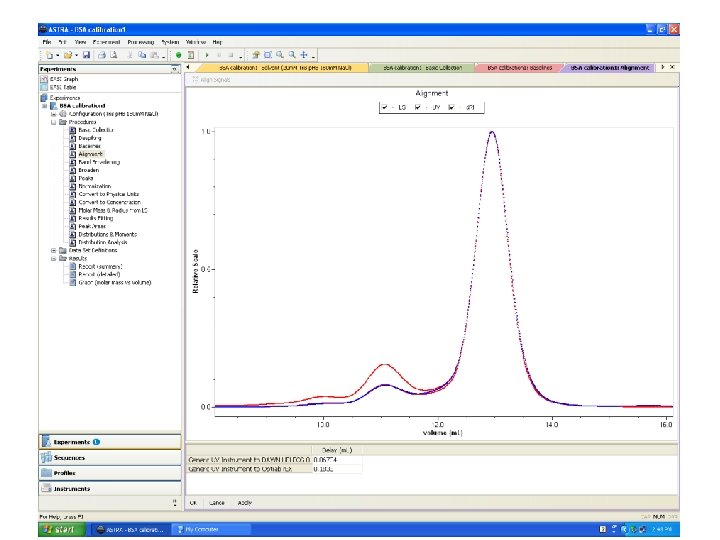The image size is (720, 540).
Task: Click the Baselines procedure icon
Action: [73, 146]
